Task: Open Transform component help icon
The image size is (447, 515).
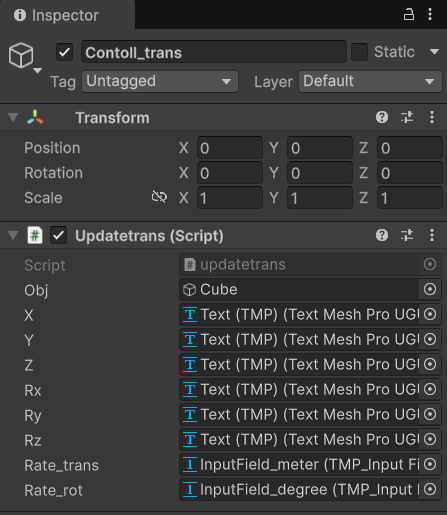Action: (382, 117)
